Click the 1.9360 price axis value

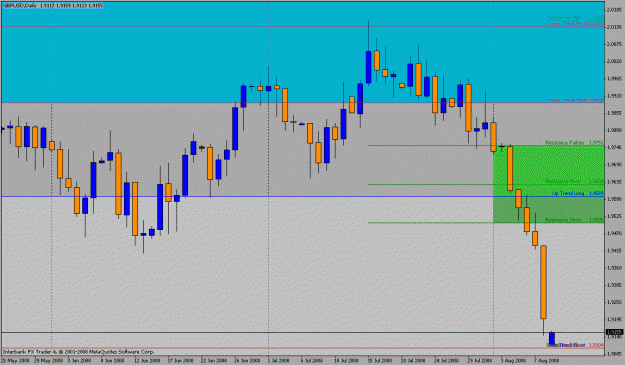coord(615,268)
